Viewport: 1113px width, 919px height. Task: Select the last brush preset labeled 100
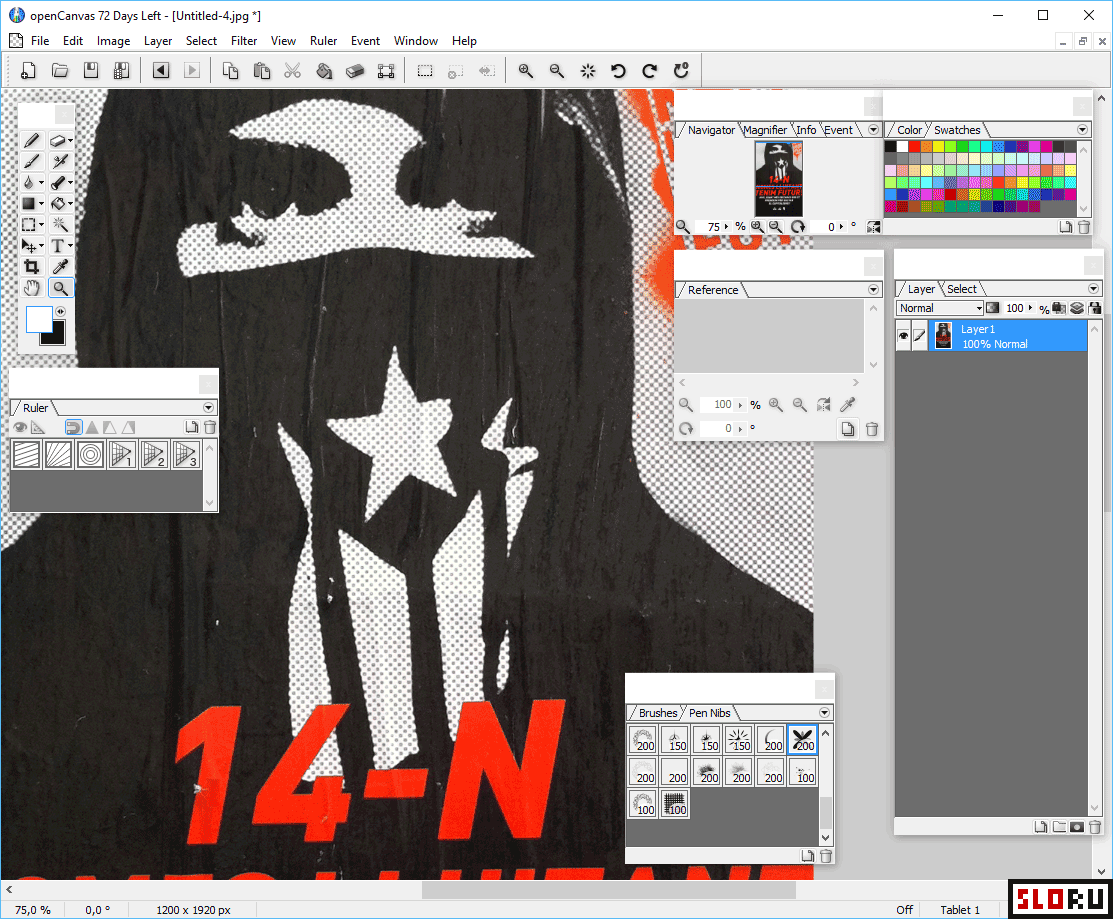pyautogui.click(x=674, y=803)
